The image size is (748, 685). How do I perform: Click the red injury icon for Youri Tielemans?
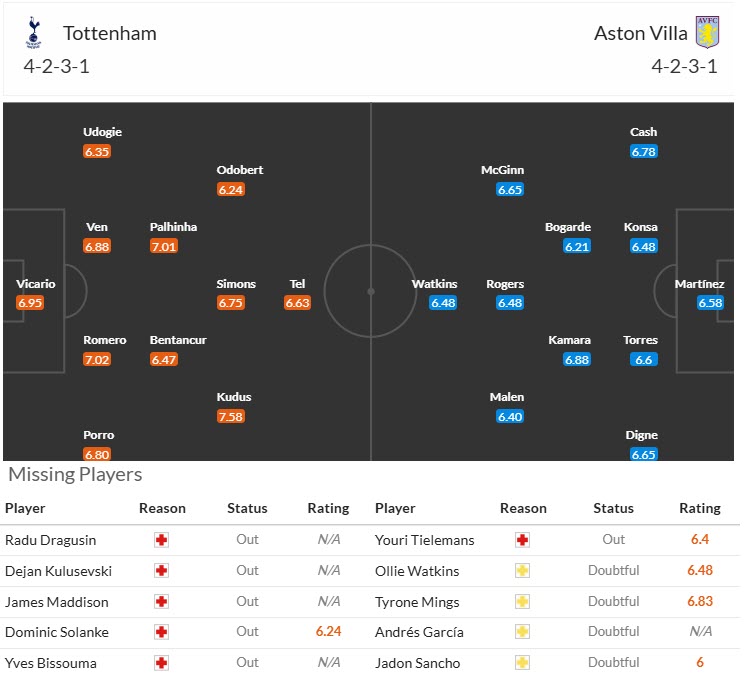(x=522, y=540)
